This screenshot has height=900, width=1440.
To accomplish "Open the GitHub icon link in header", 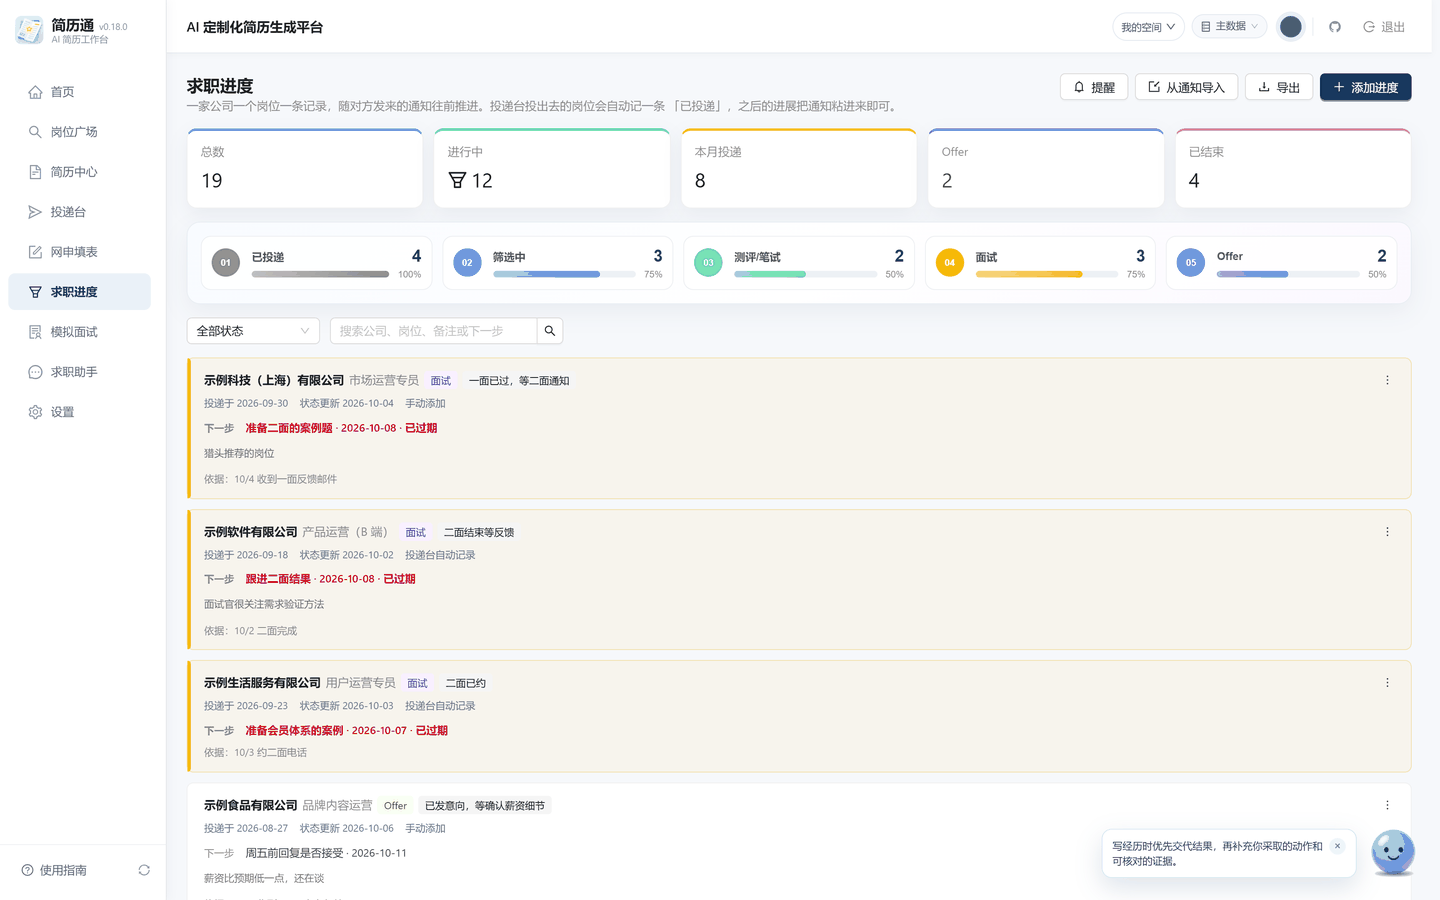I will pyautogui.click(x=1334, y=27).
